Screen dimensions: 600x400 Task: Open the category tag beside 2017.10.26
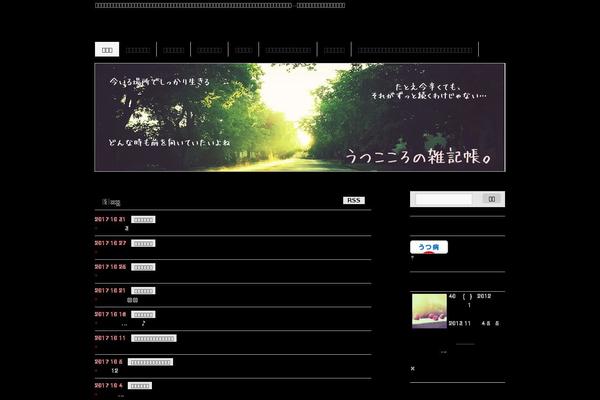point(143,267)
